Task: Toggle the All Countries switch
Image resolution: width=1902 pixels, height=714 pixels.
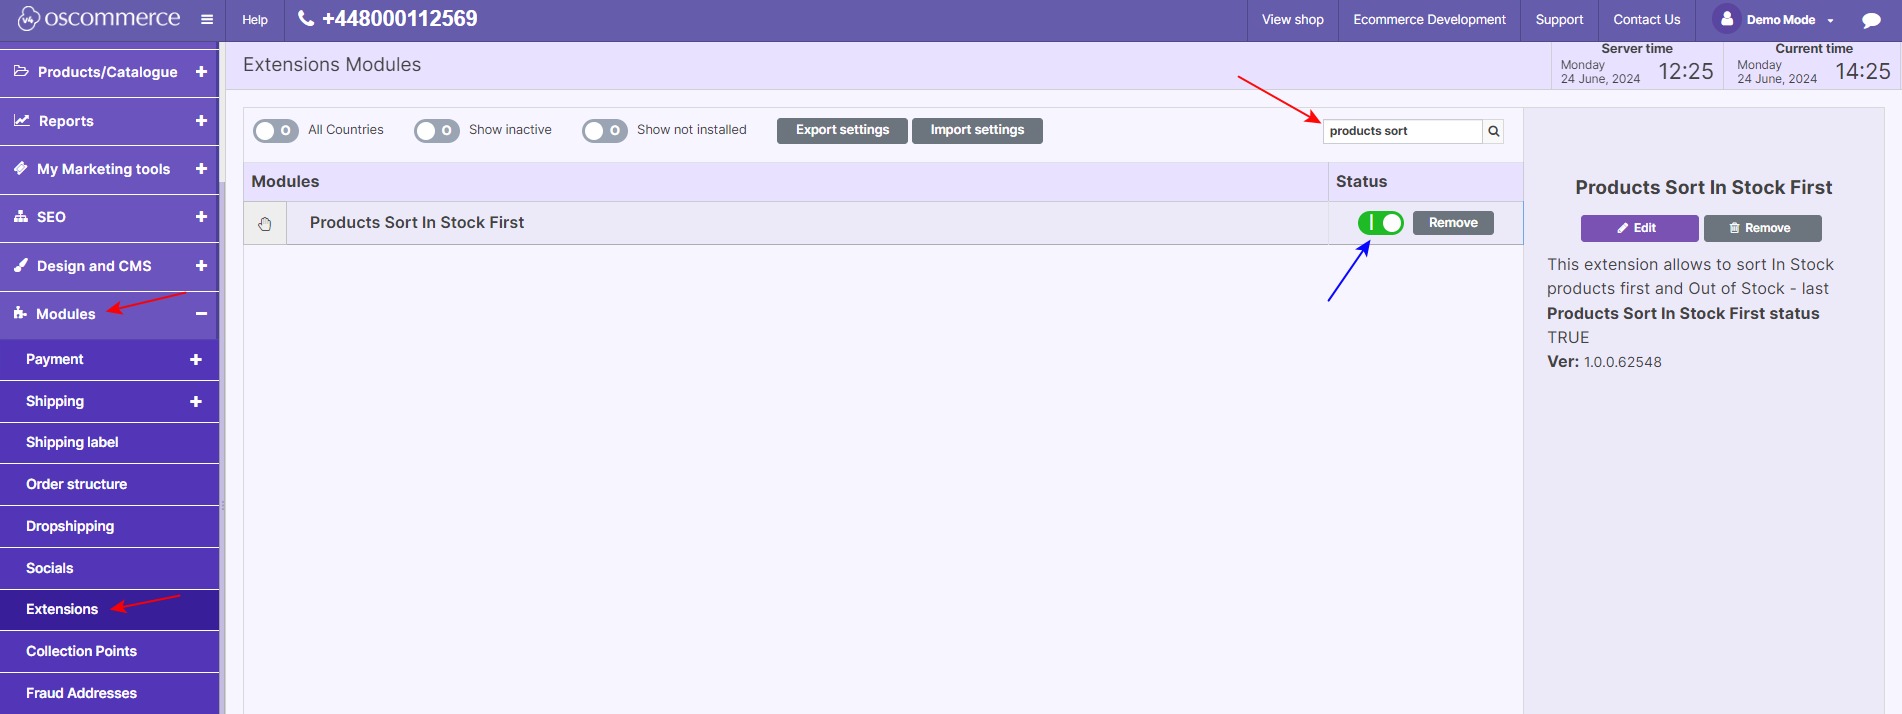Action: (275, 131)
